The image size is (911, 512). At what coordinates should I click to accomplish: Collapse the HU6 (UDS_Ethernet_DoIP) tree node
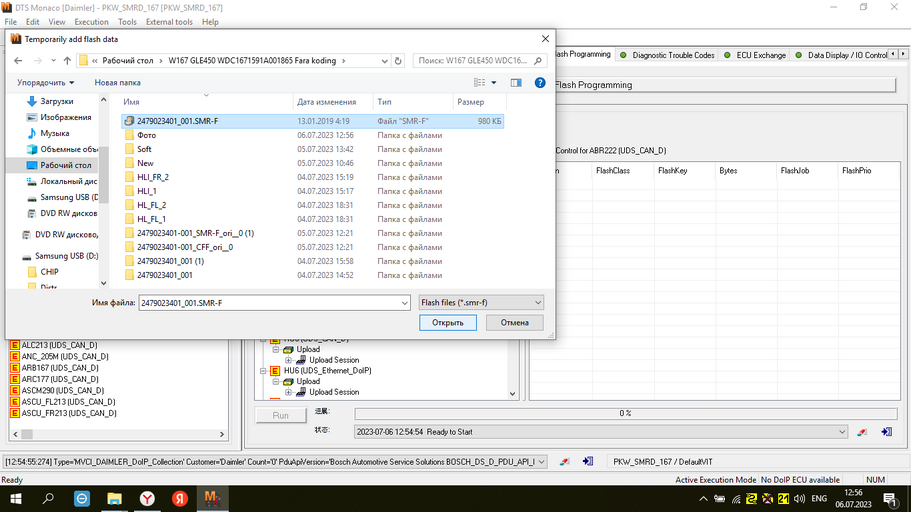click(x=263, y=371)
